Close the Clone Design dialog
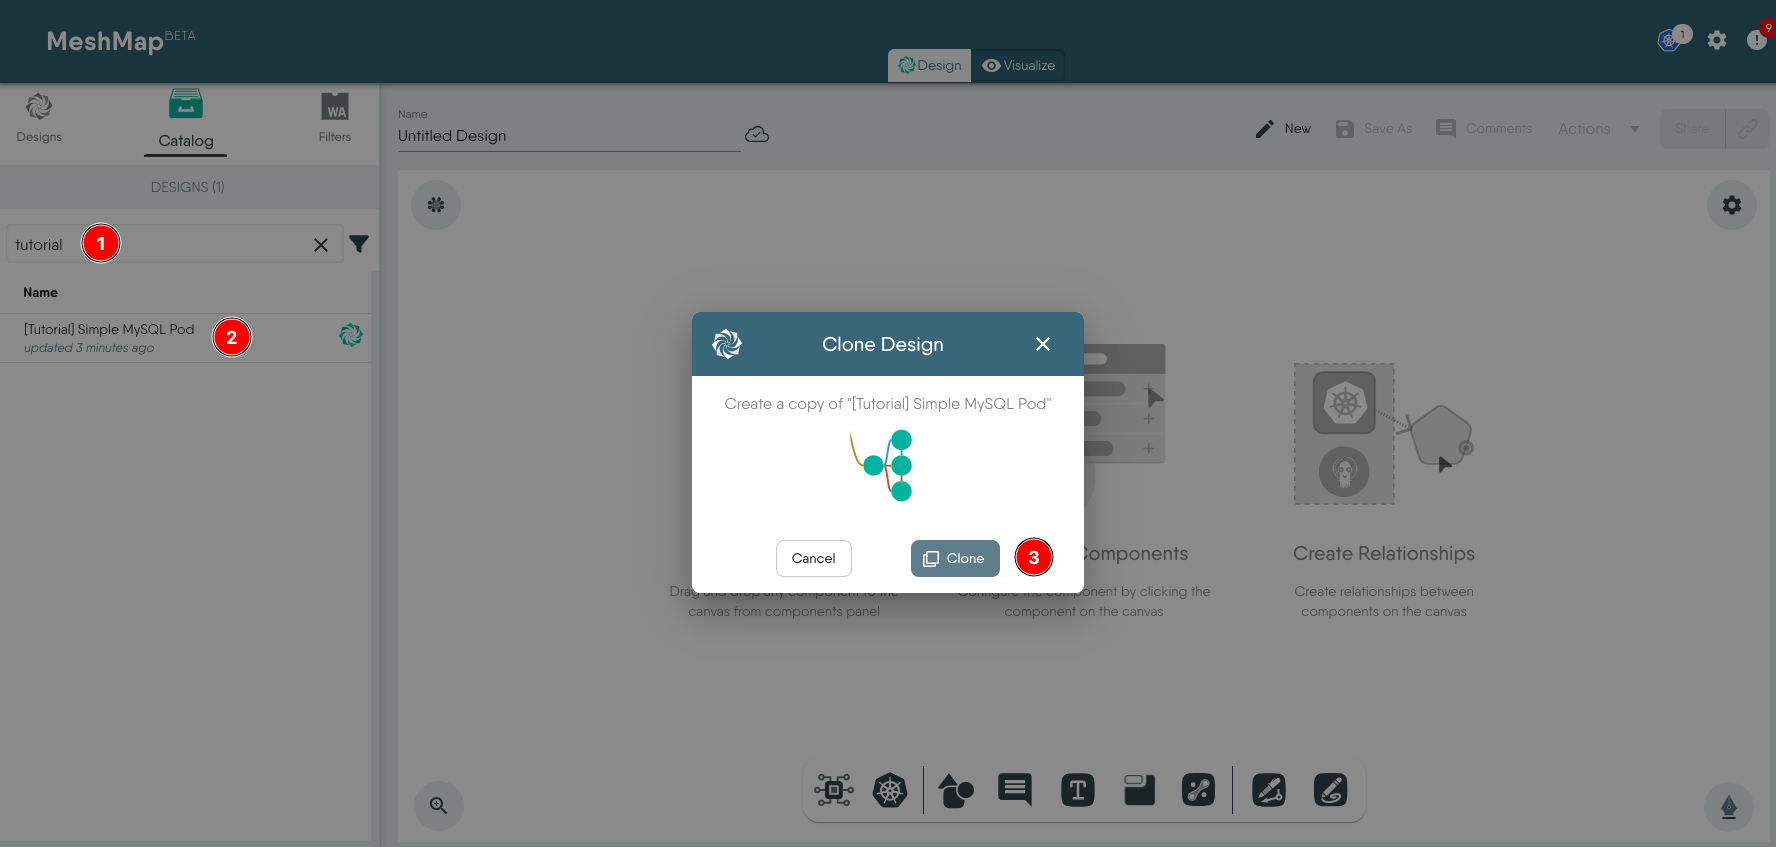Image resolution: width=1776 pixels, height=847 pixels. tap(1043, 344)
